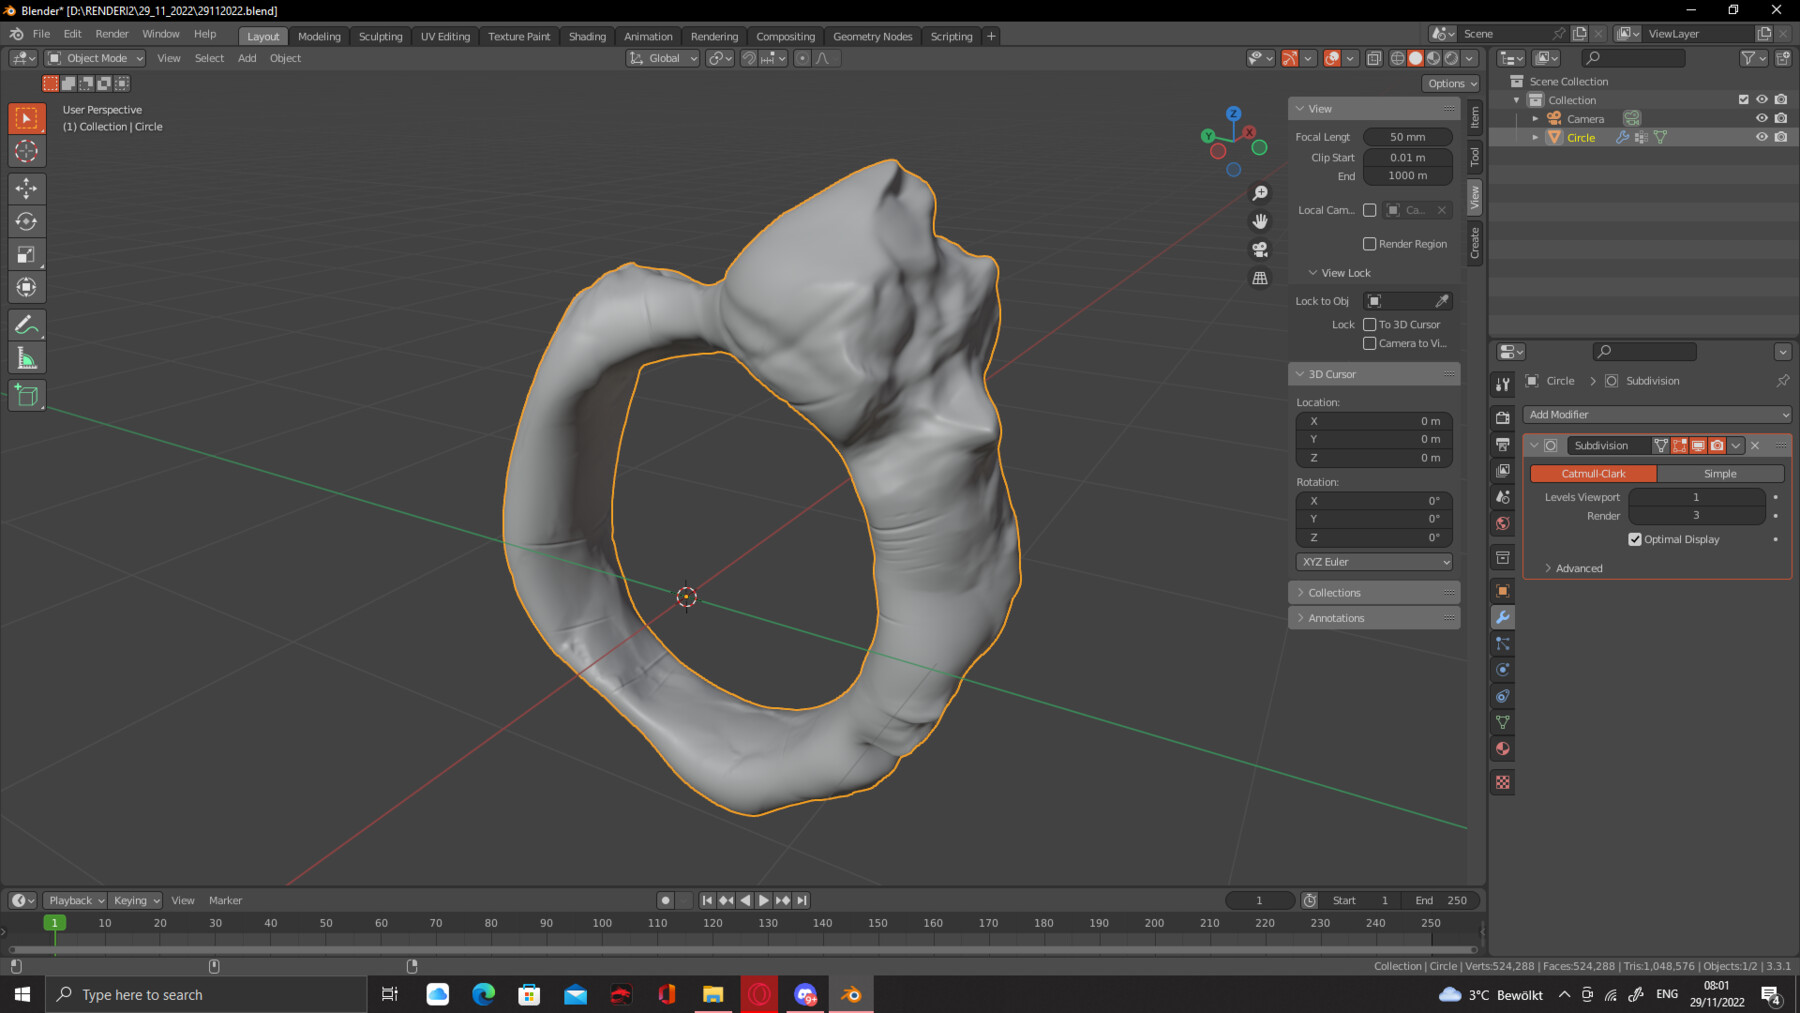Click the Catmull-Clark subdivision button

tap(1592, 473)
